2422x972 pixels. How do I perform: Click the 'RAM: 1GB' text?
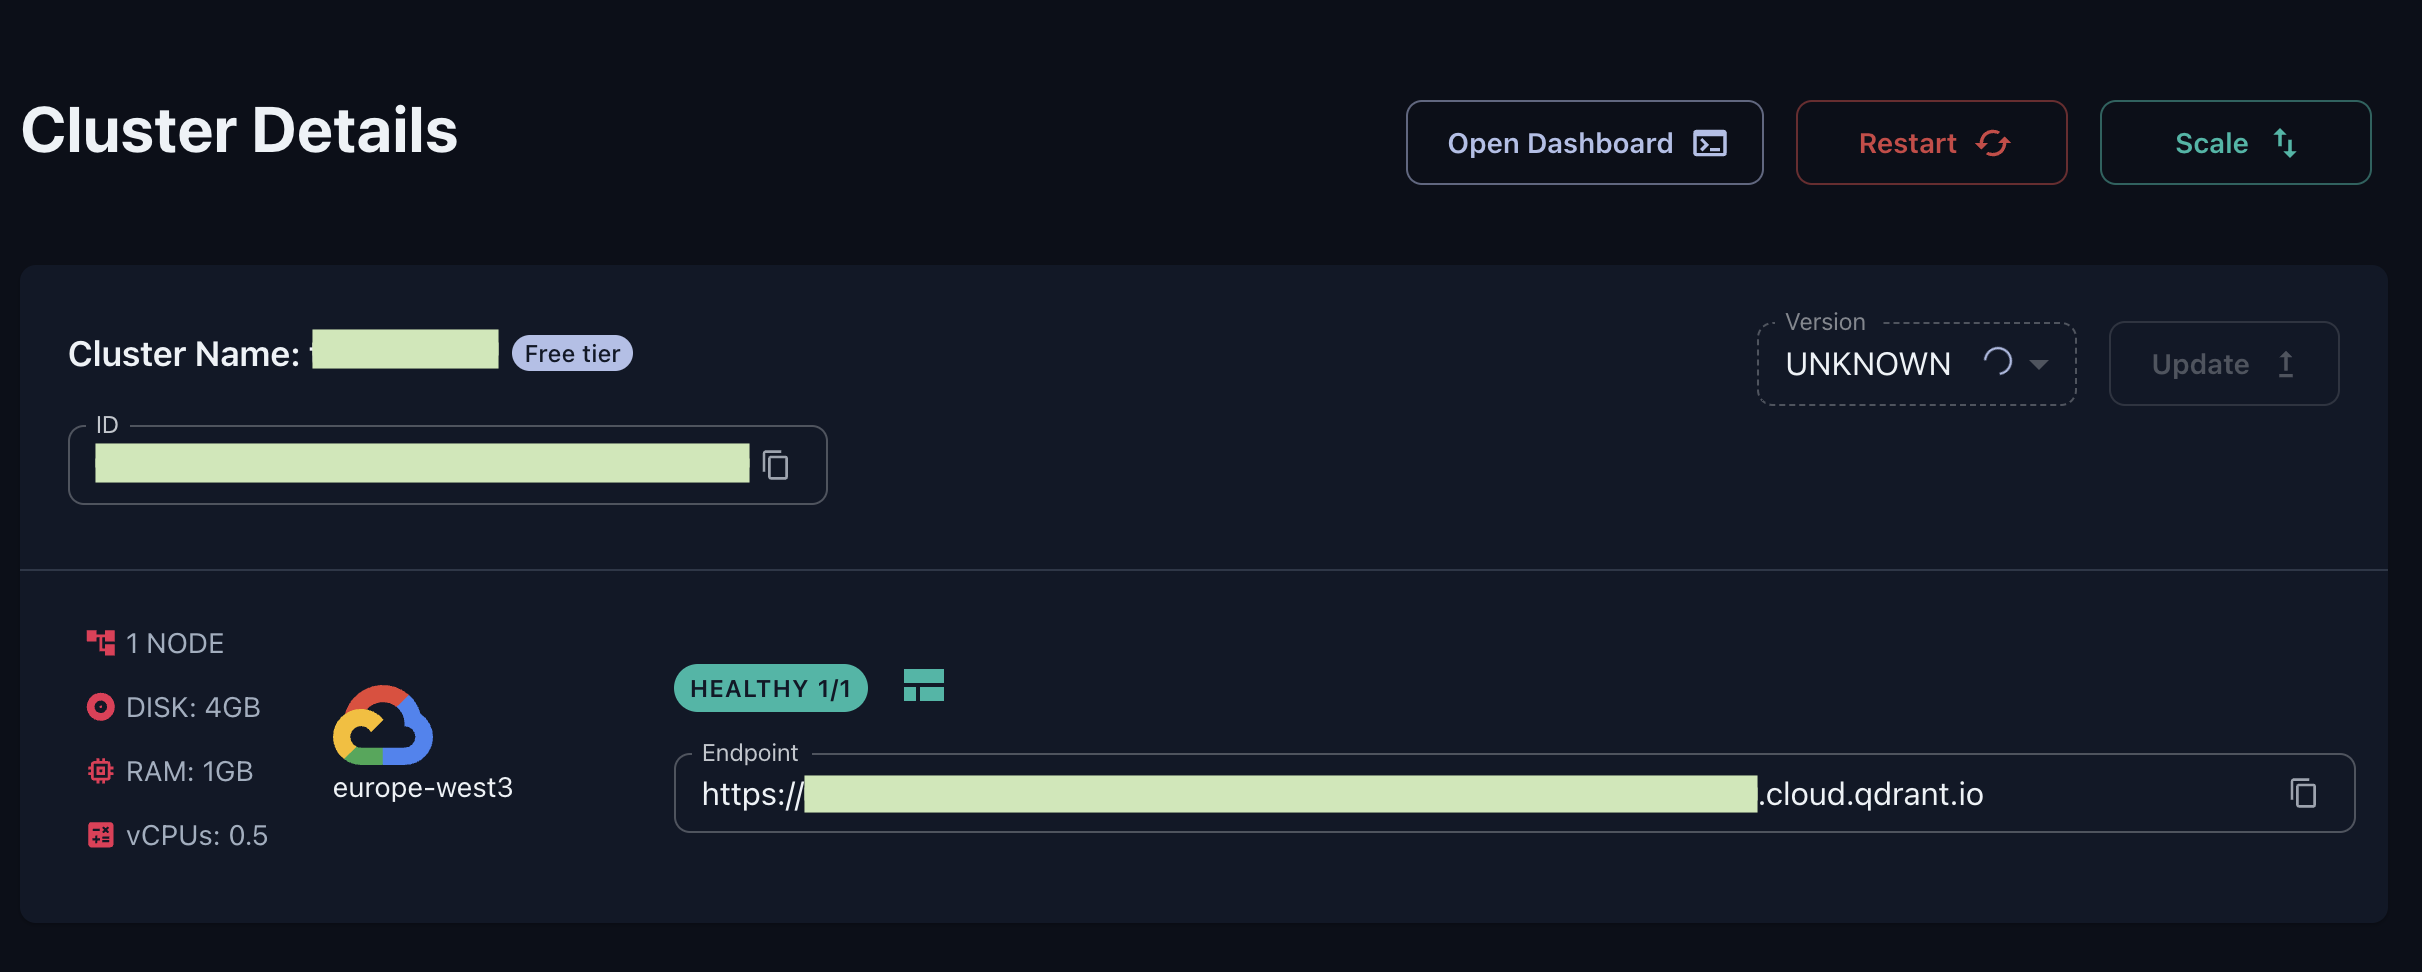click(190, 771)
